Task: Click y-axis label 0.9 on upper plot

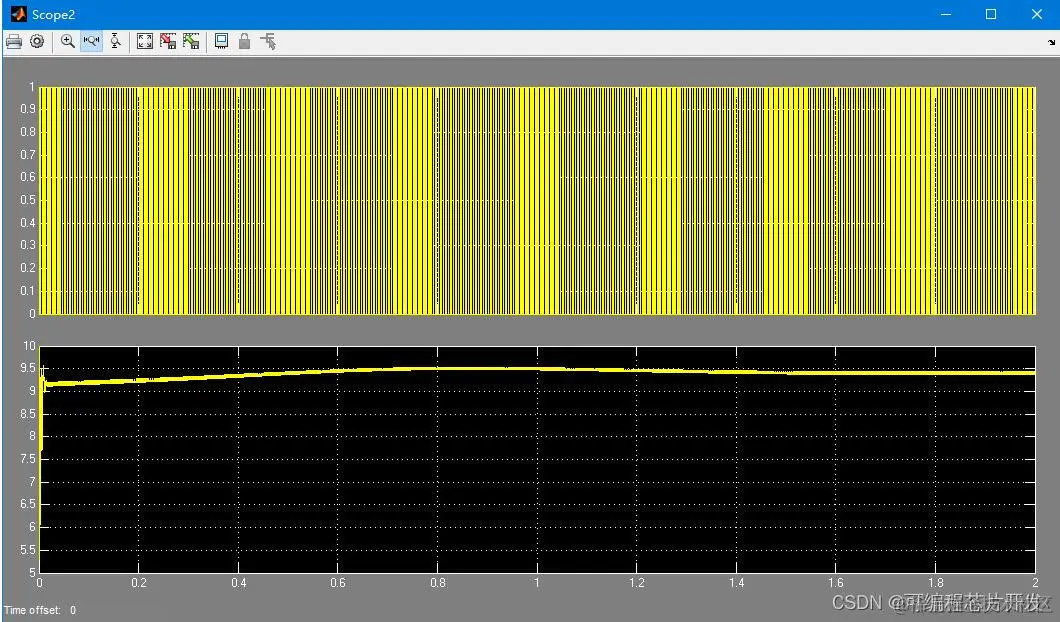Action: (x=28, y=109)
